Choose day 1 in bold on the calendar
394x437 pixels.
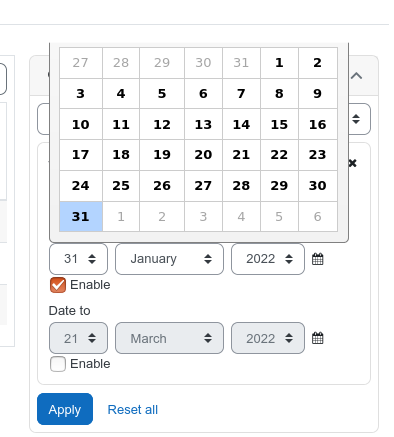pos(279,63)
